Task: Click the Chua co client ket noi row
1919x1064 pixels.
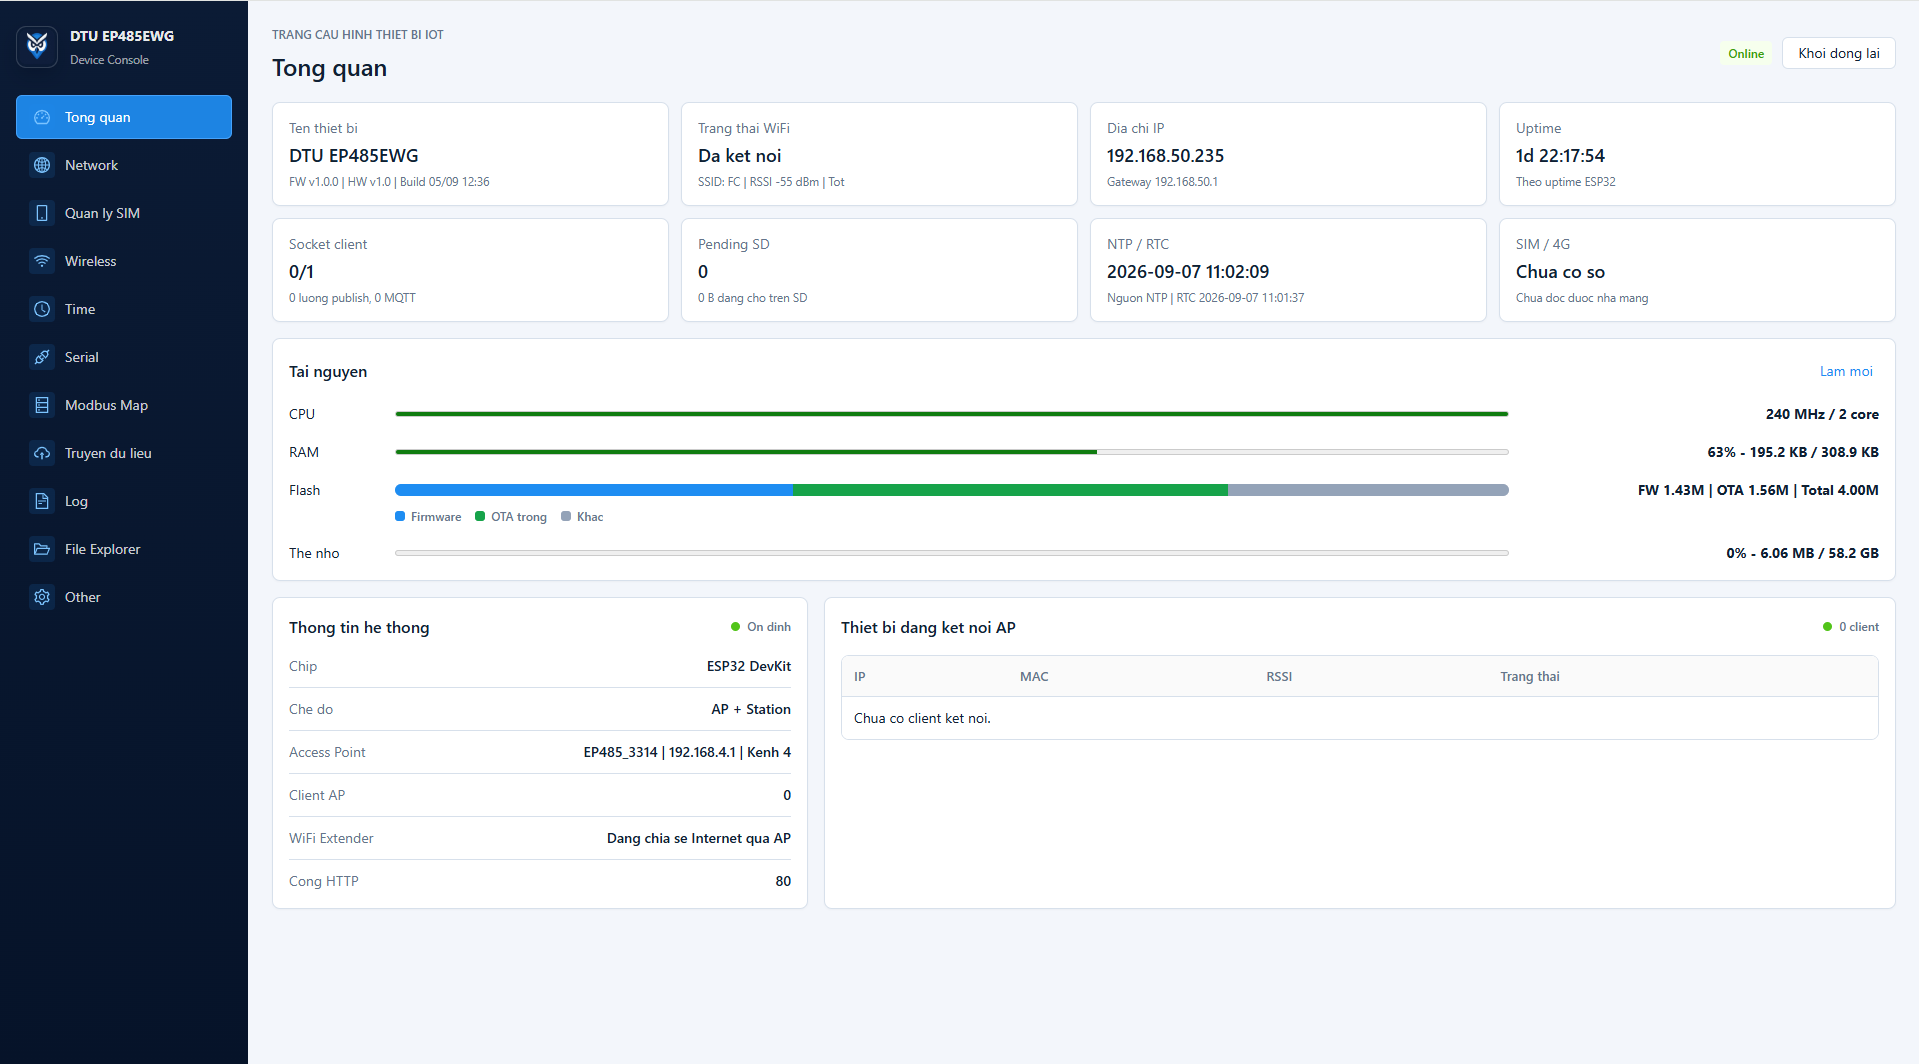Action: [1359, 718]
